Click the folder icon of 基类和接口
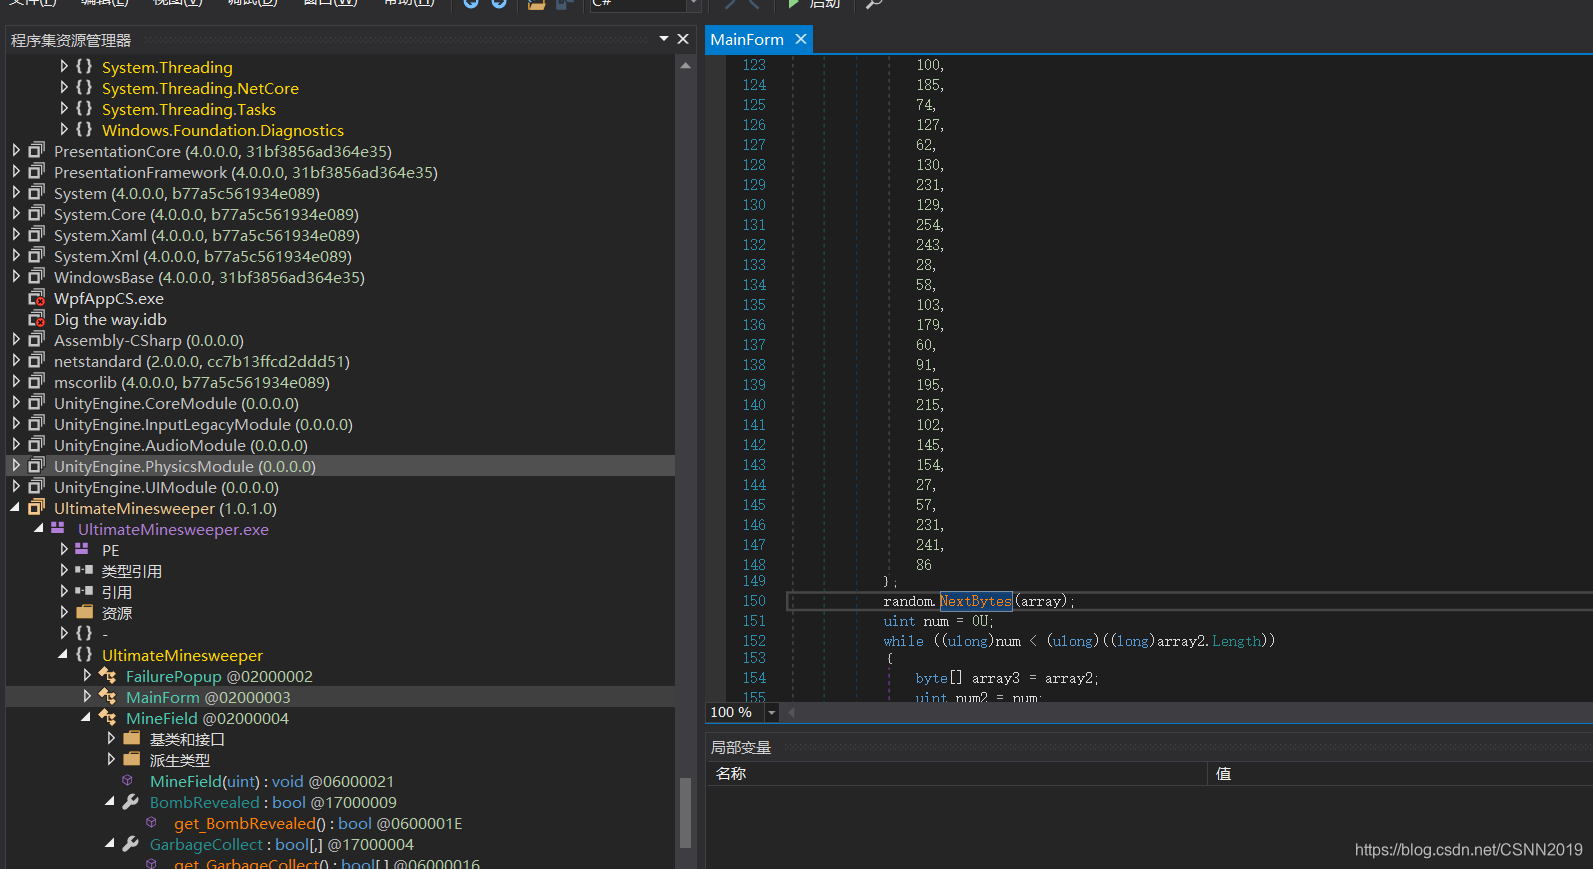Screen dimensions: 1593x869 pyautogui.click(x=132, y=738)
